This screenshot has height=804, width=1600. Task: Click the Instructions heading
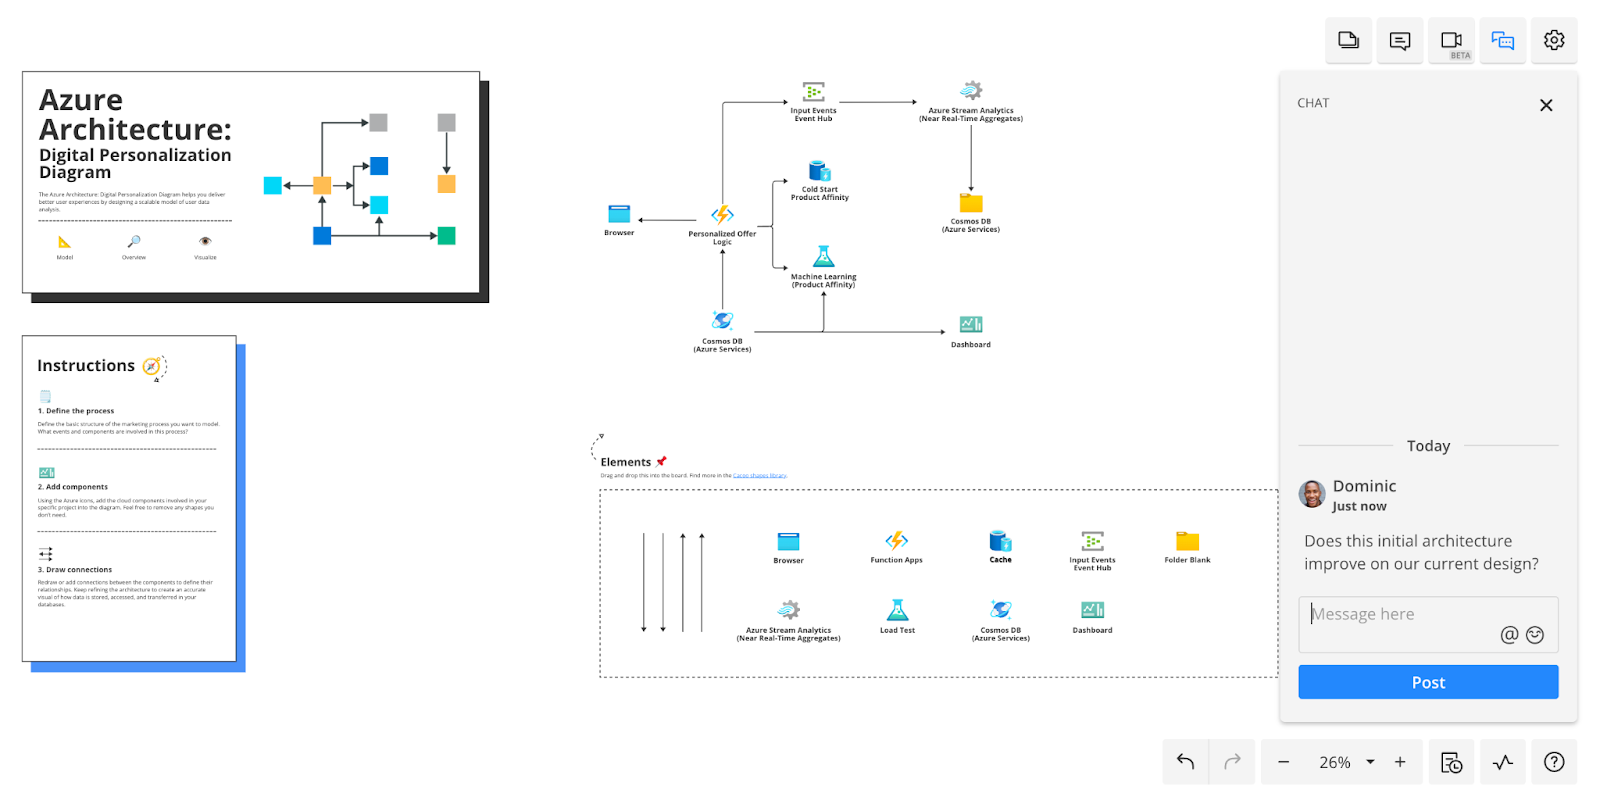coord(86,366)
